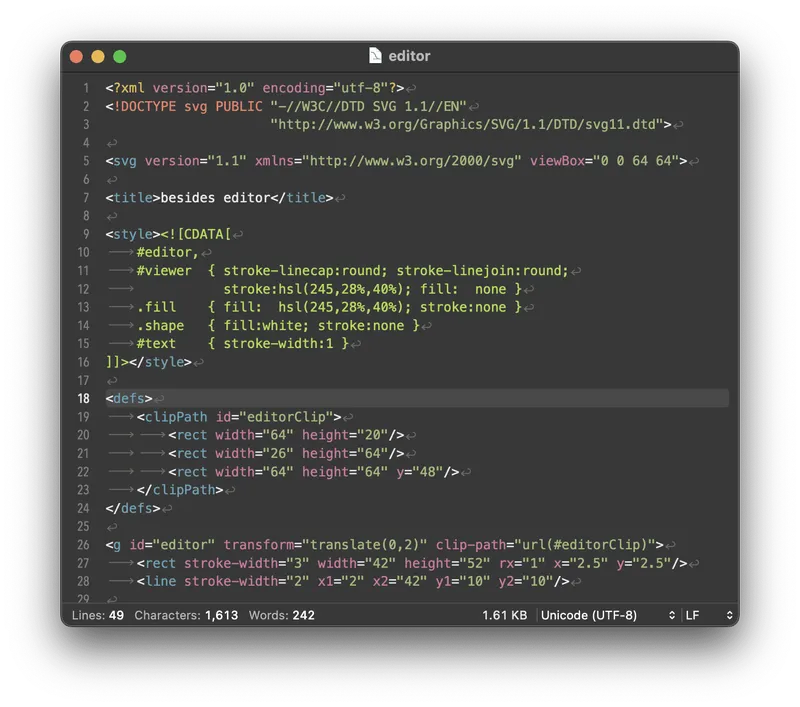Click the 'y="48"' attribute on line 22

tap(419, 472)
